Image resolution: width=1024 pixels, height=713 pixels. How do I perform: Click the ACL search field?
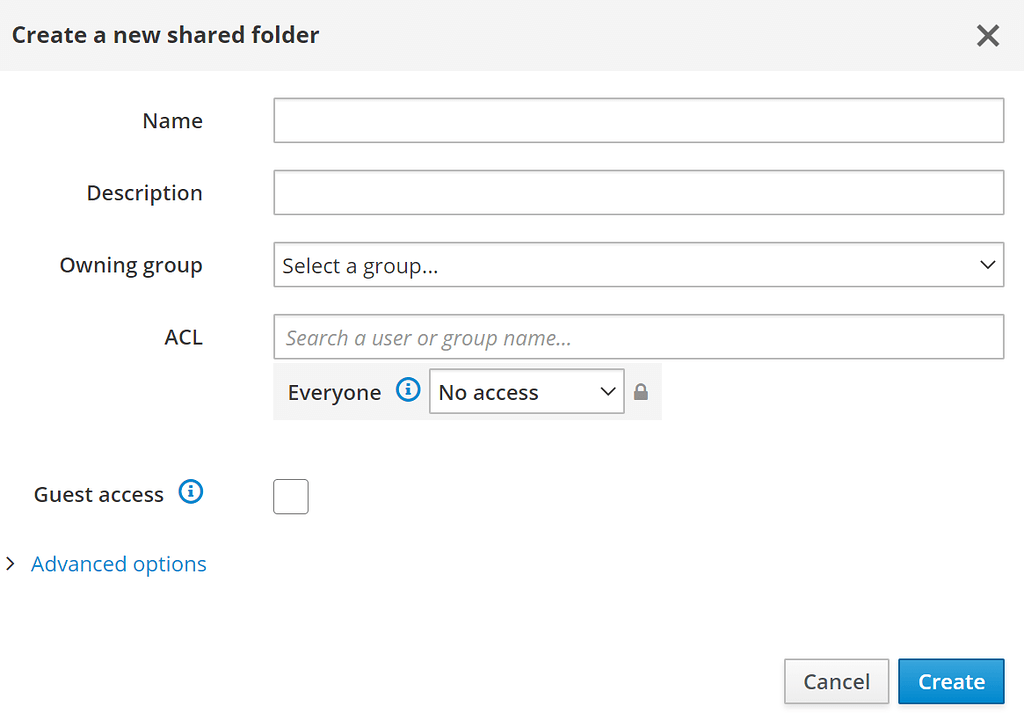click(x=639, y=337)
